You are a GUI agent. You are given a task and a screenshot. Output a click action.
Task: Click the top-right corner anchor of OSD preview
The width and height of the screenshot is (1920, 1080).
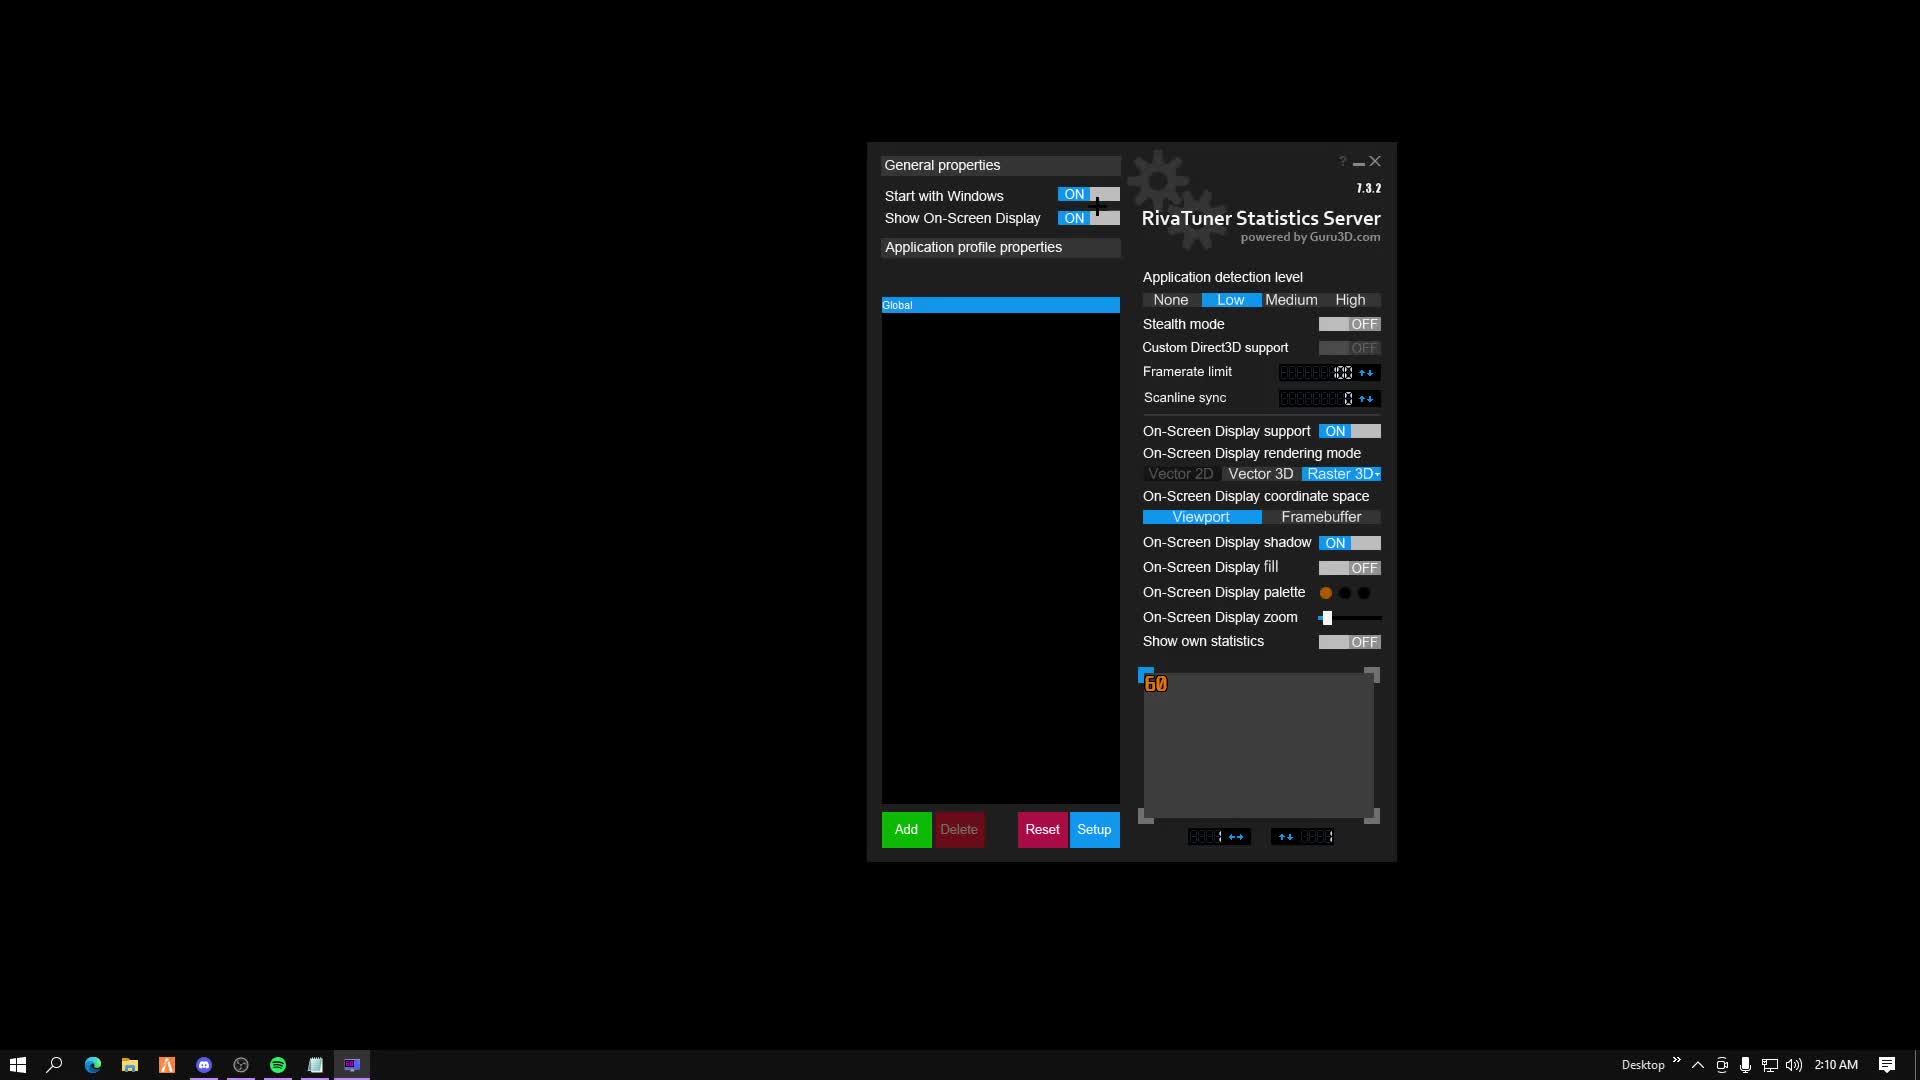tap(1372, 675)
